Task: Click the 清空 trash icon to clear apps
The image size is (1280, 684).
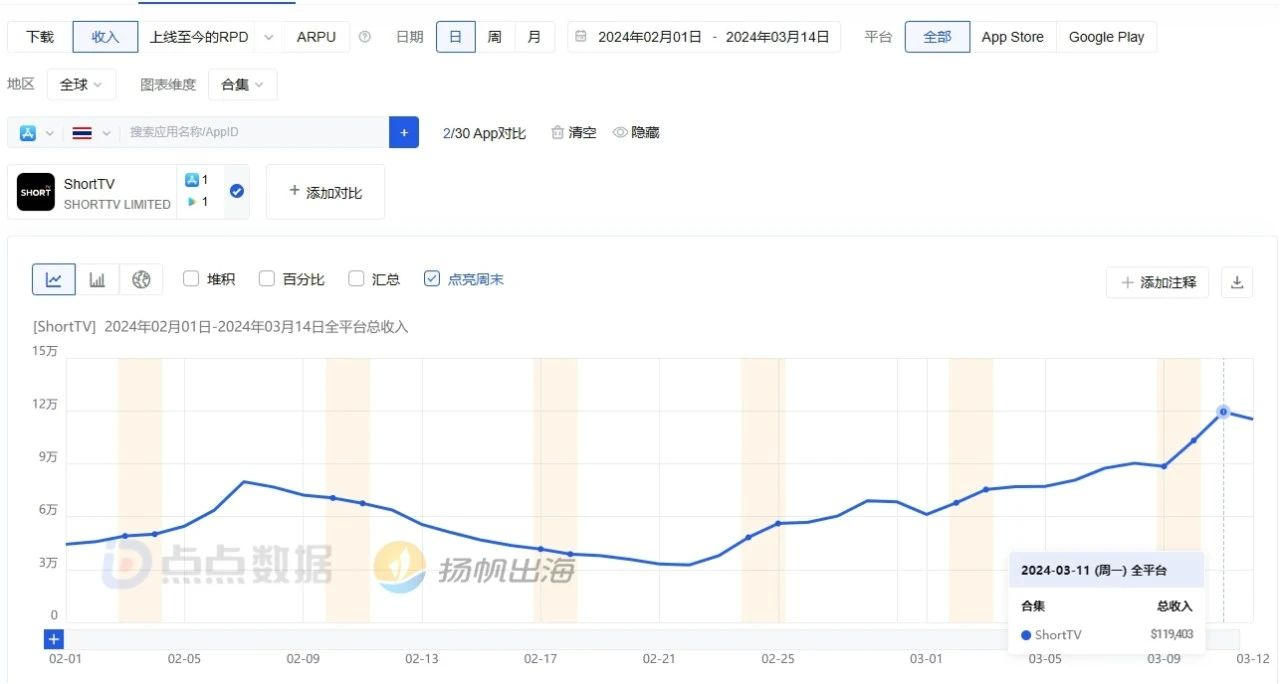Action: click(x=557, y=131)
